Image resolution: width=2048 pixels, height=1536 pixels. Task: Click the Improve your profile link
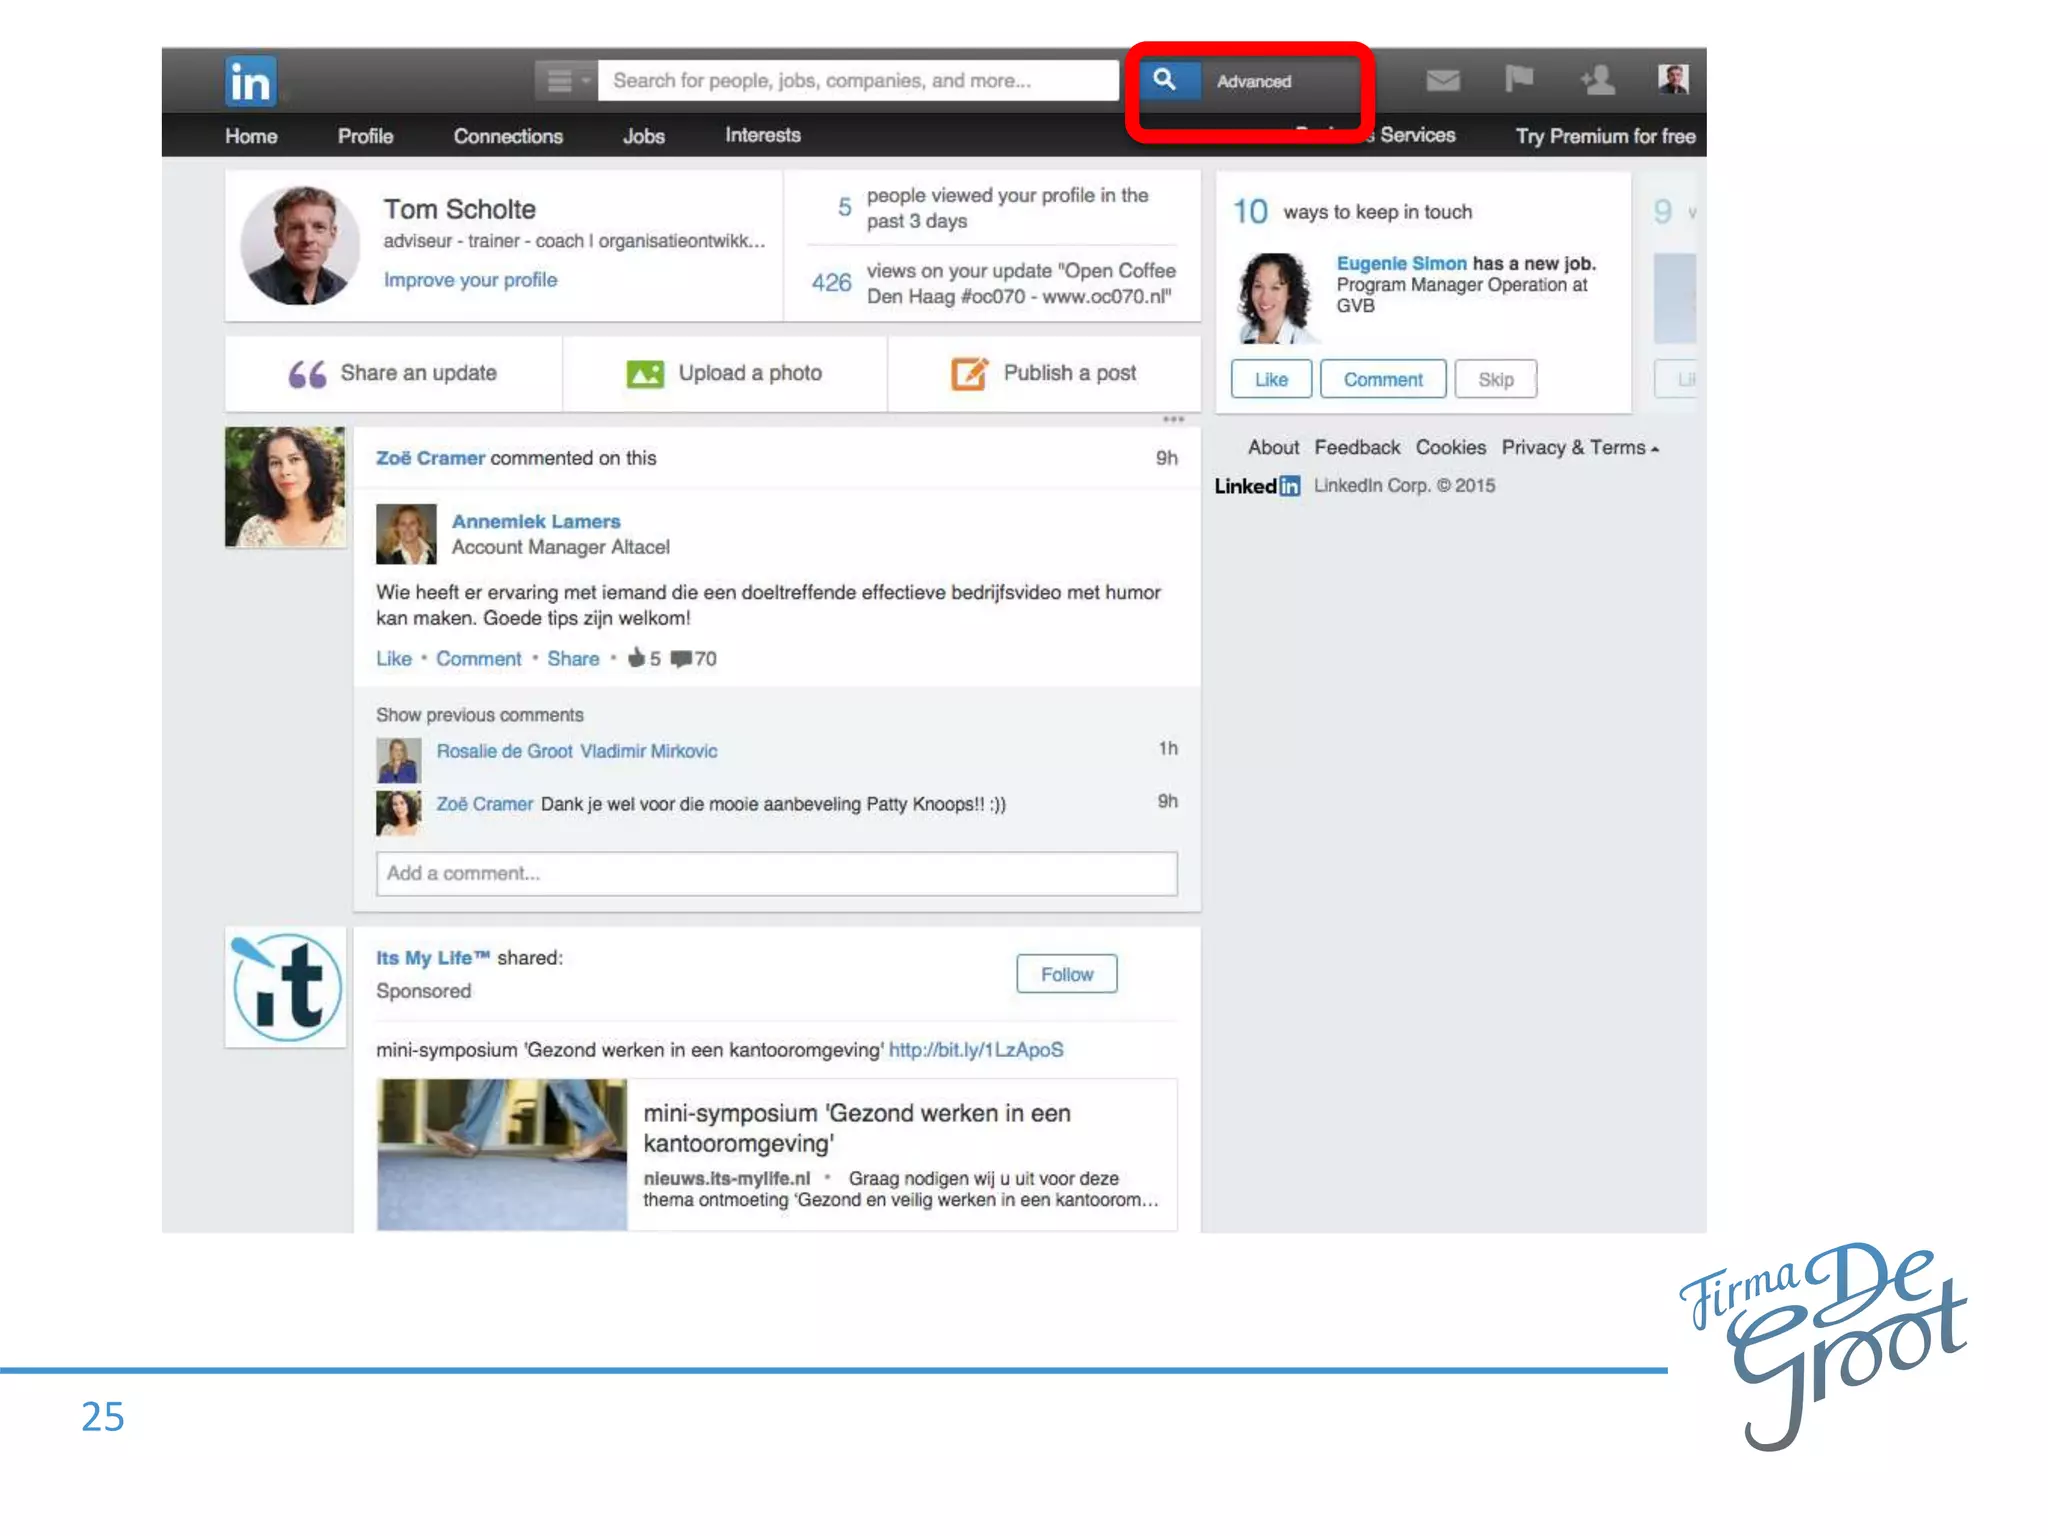coord(470,280)
